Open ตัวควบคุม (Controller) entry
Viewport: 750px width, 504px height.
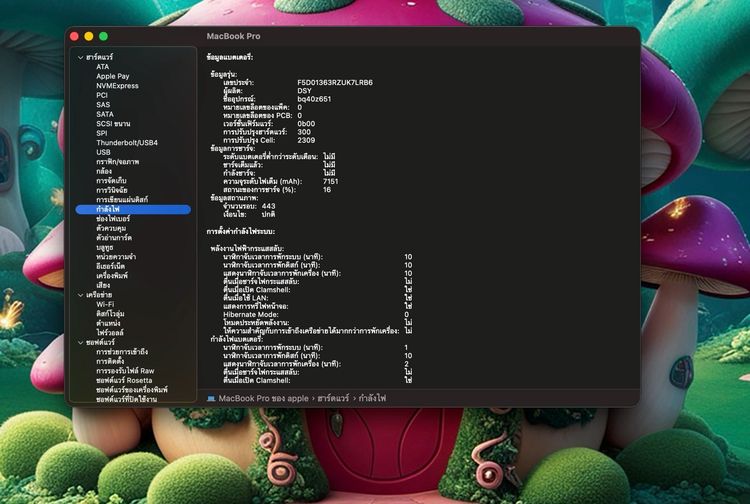pyautogui.click(x=111, y=228)
